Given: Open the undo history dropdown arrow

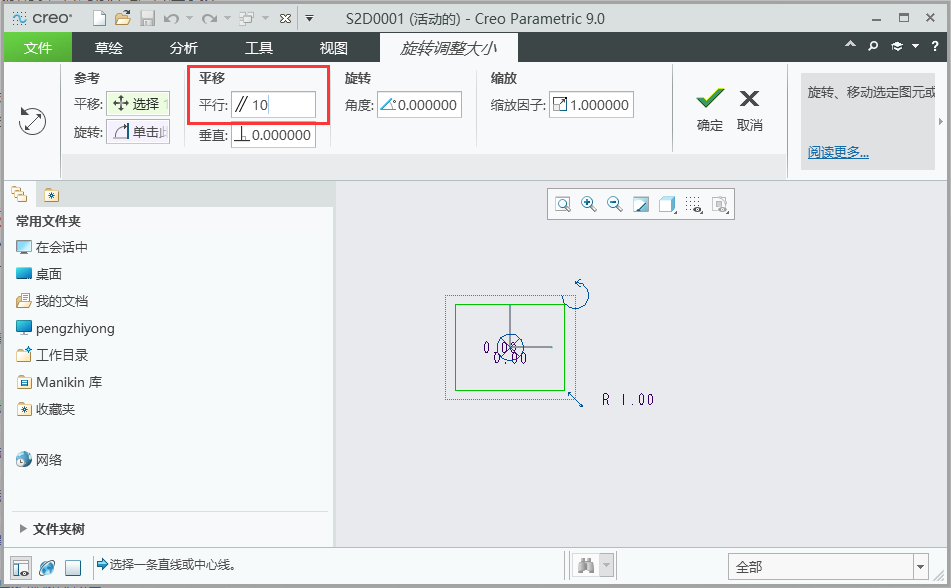Looking at the screenshot, I should (x=189, y=19).
